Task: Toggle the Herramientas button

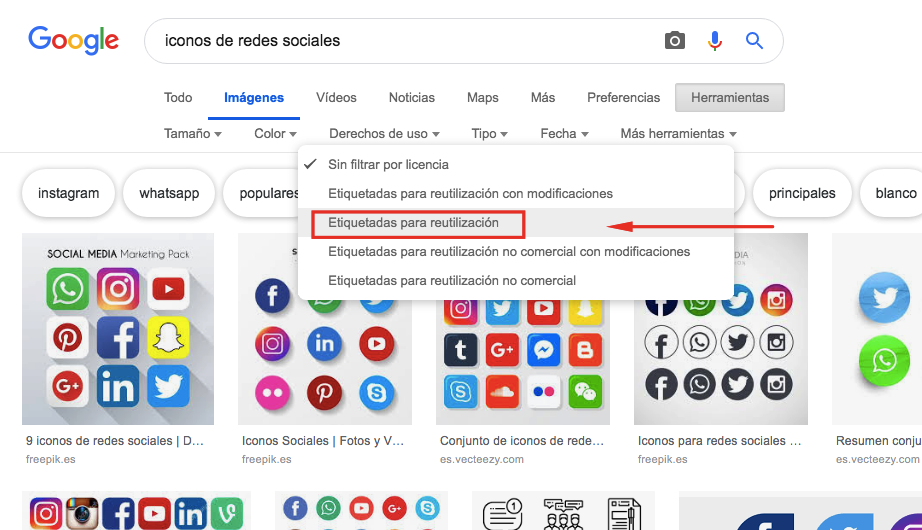Action: point(730,98)
